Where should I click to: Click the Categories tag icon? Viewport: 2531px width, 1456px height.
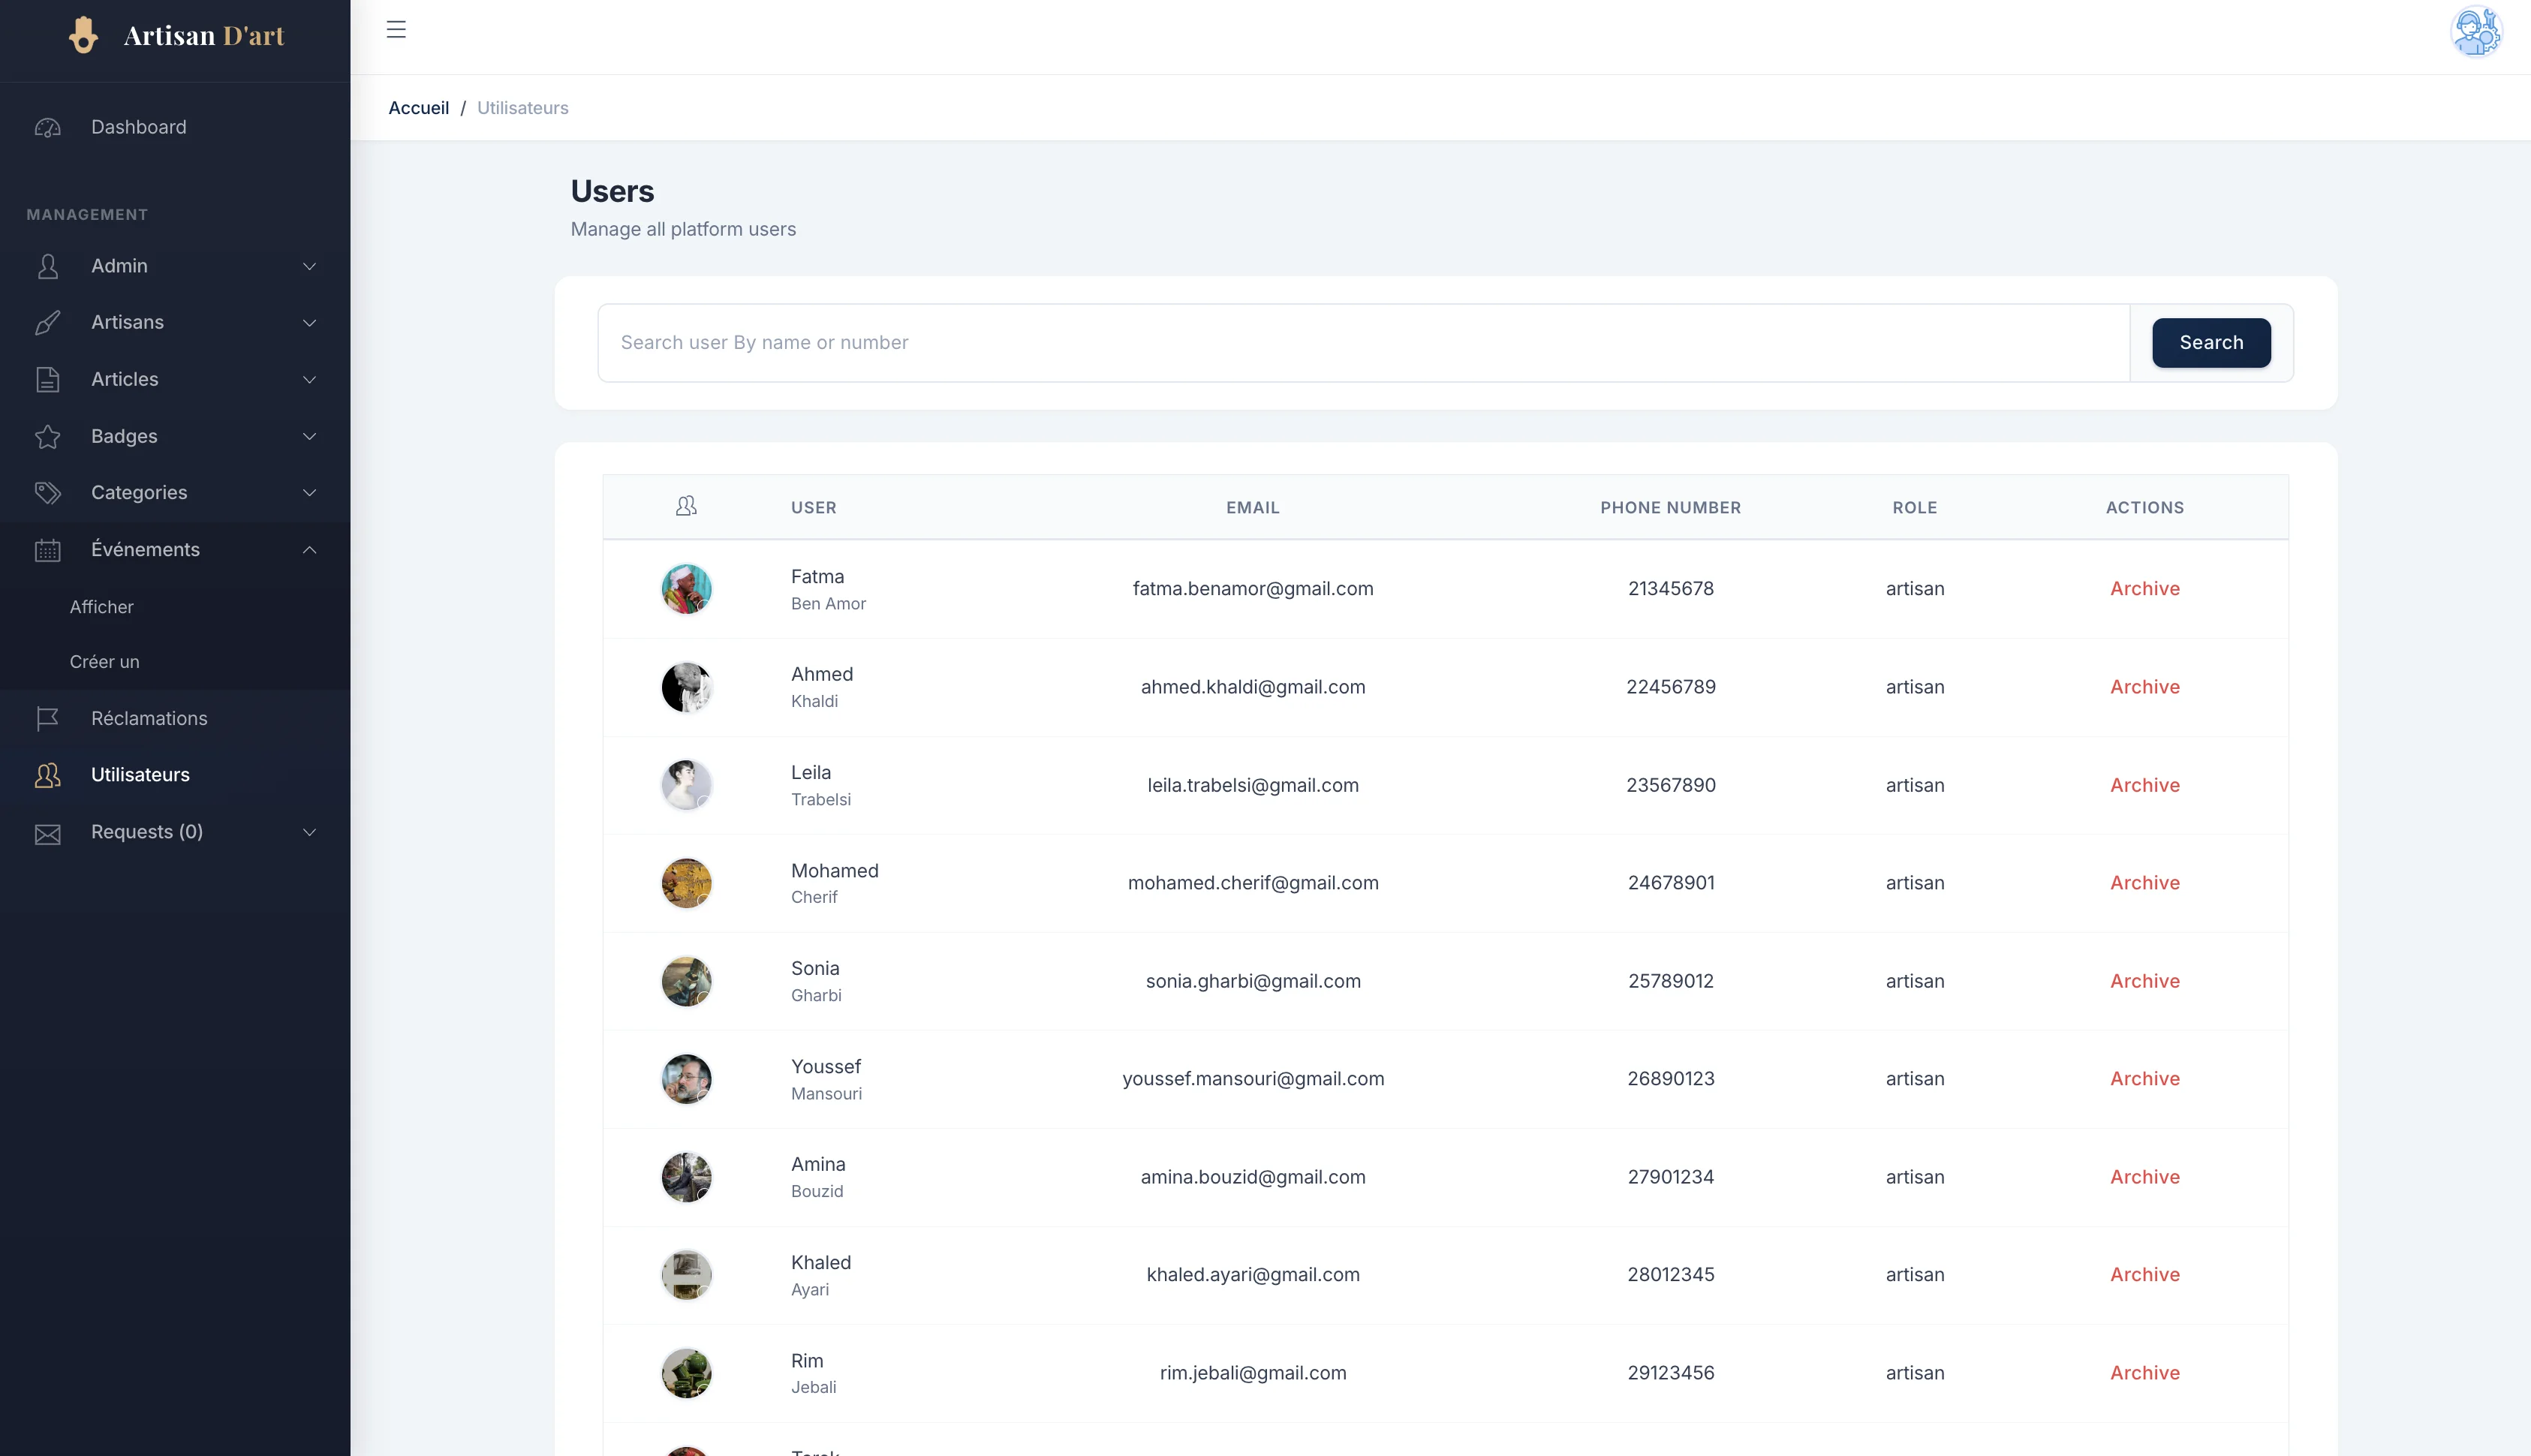[x=49, y=492]
